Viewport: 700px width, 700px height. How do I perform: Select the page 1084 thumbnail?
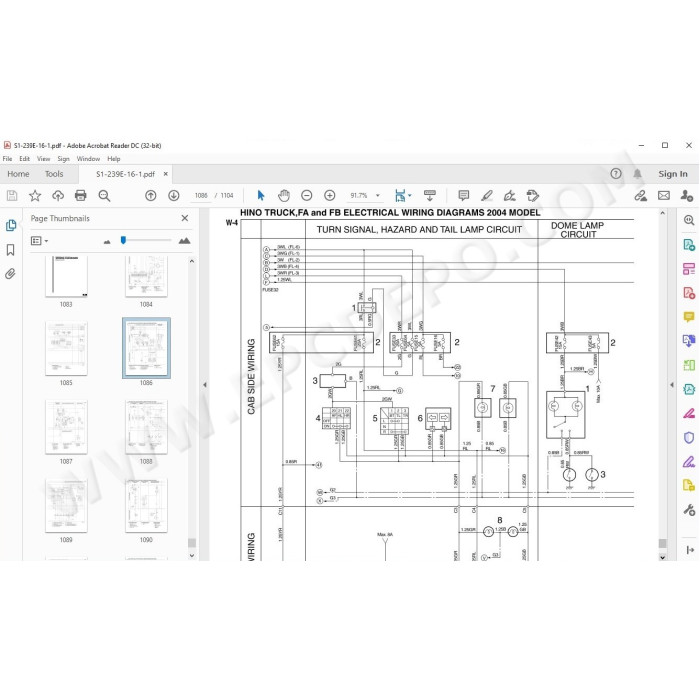coord(146,276)
